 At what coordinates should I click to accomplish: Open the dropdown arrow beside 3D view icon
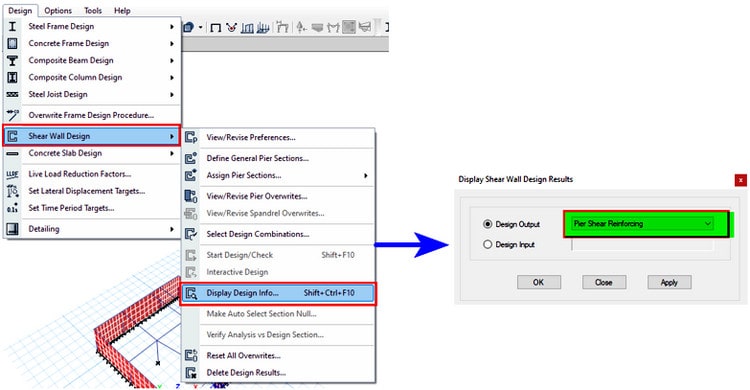pyautogui.click(x=200, y=28)
